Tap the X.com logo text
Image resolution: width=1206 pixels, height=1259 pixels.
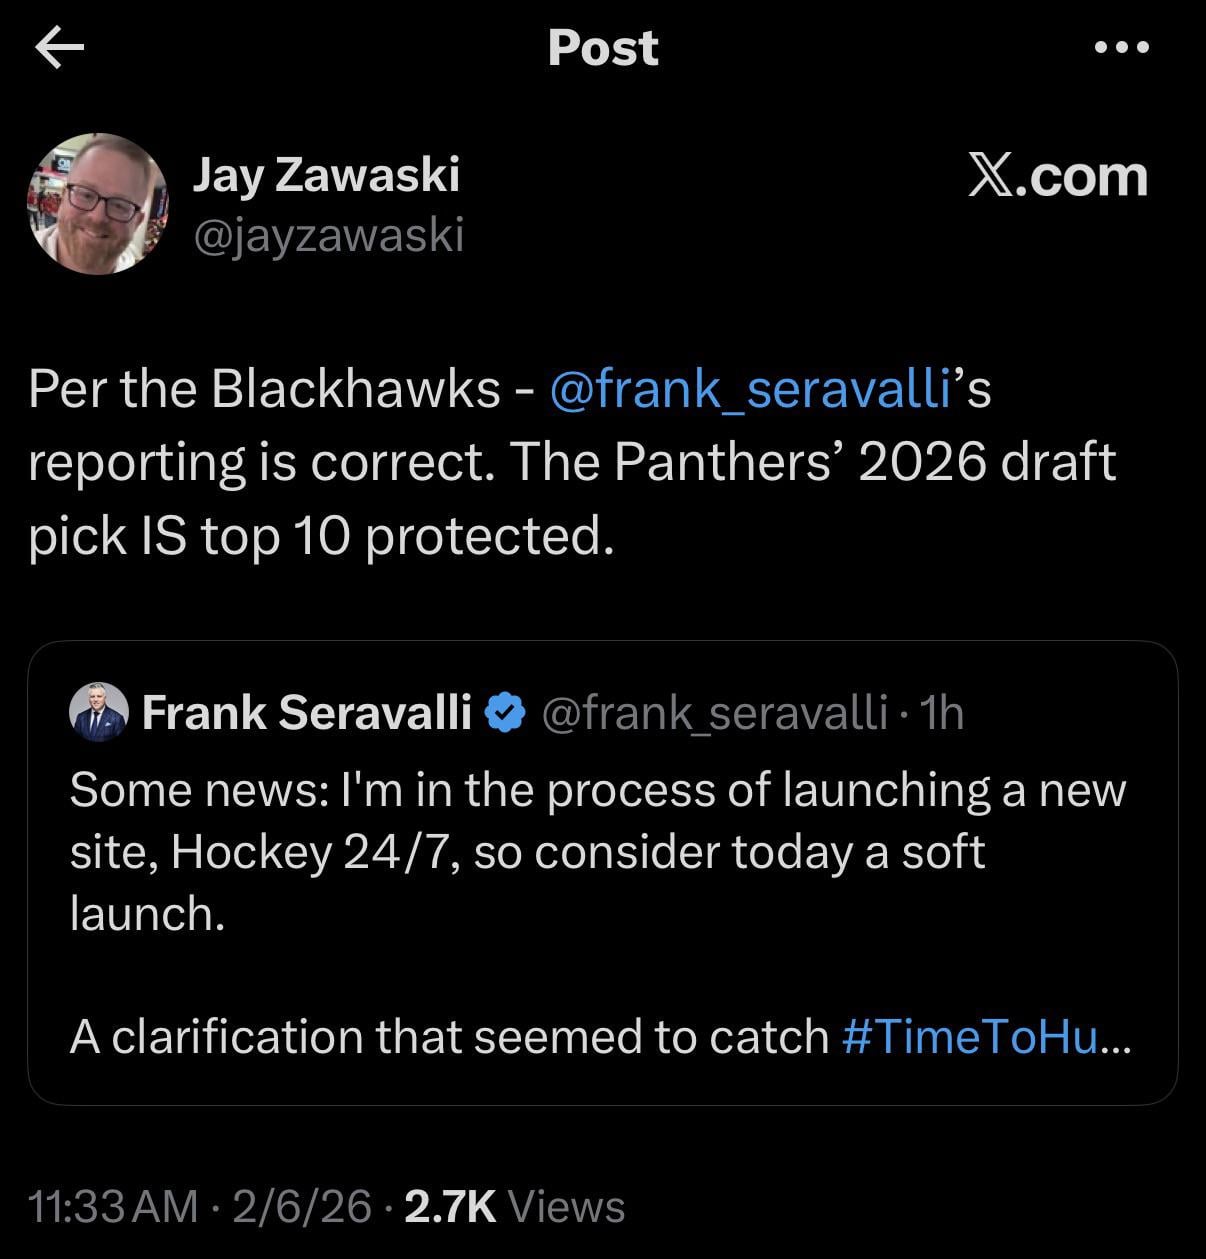tap(1057, 176)
